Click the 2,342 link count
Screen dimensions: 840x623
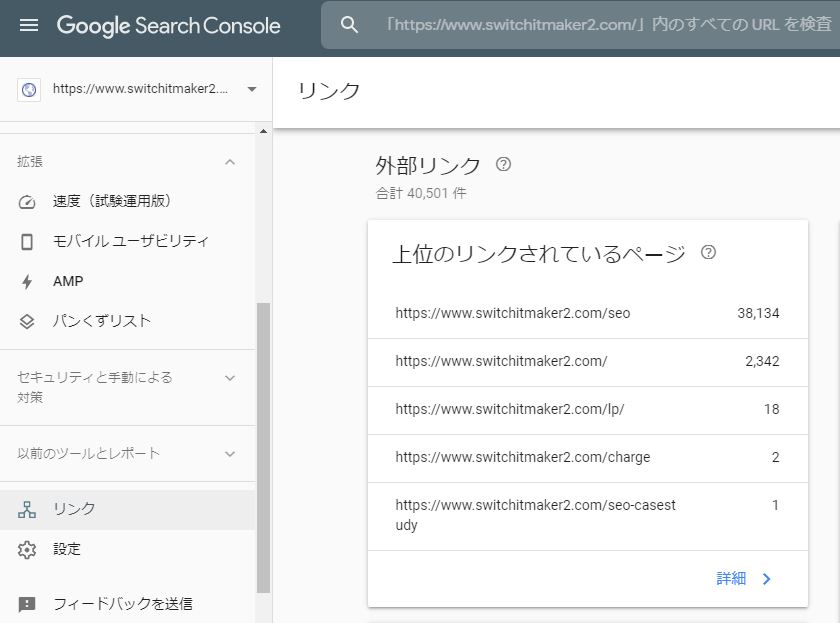tap(762, 362)
